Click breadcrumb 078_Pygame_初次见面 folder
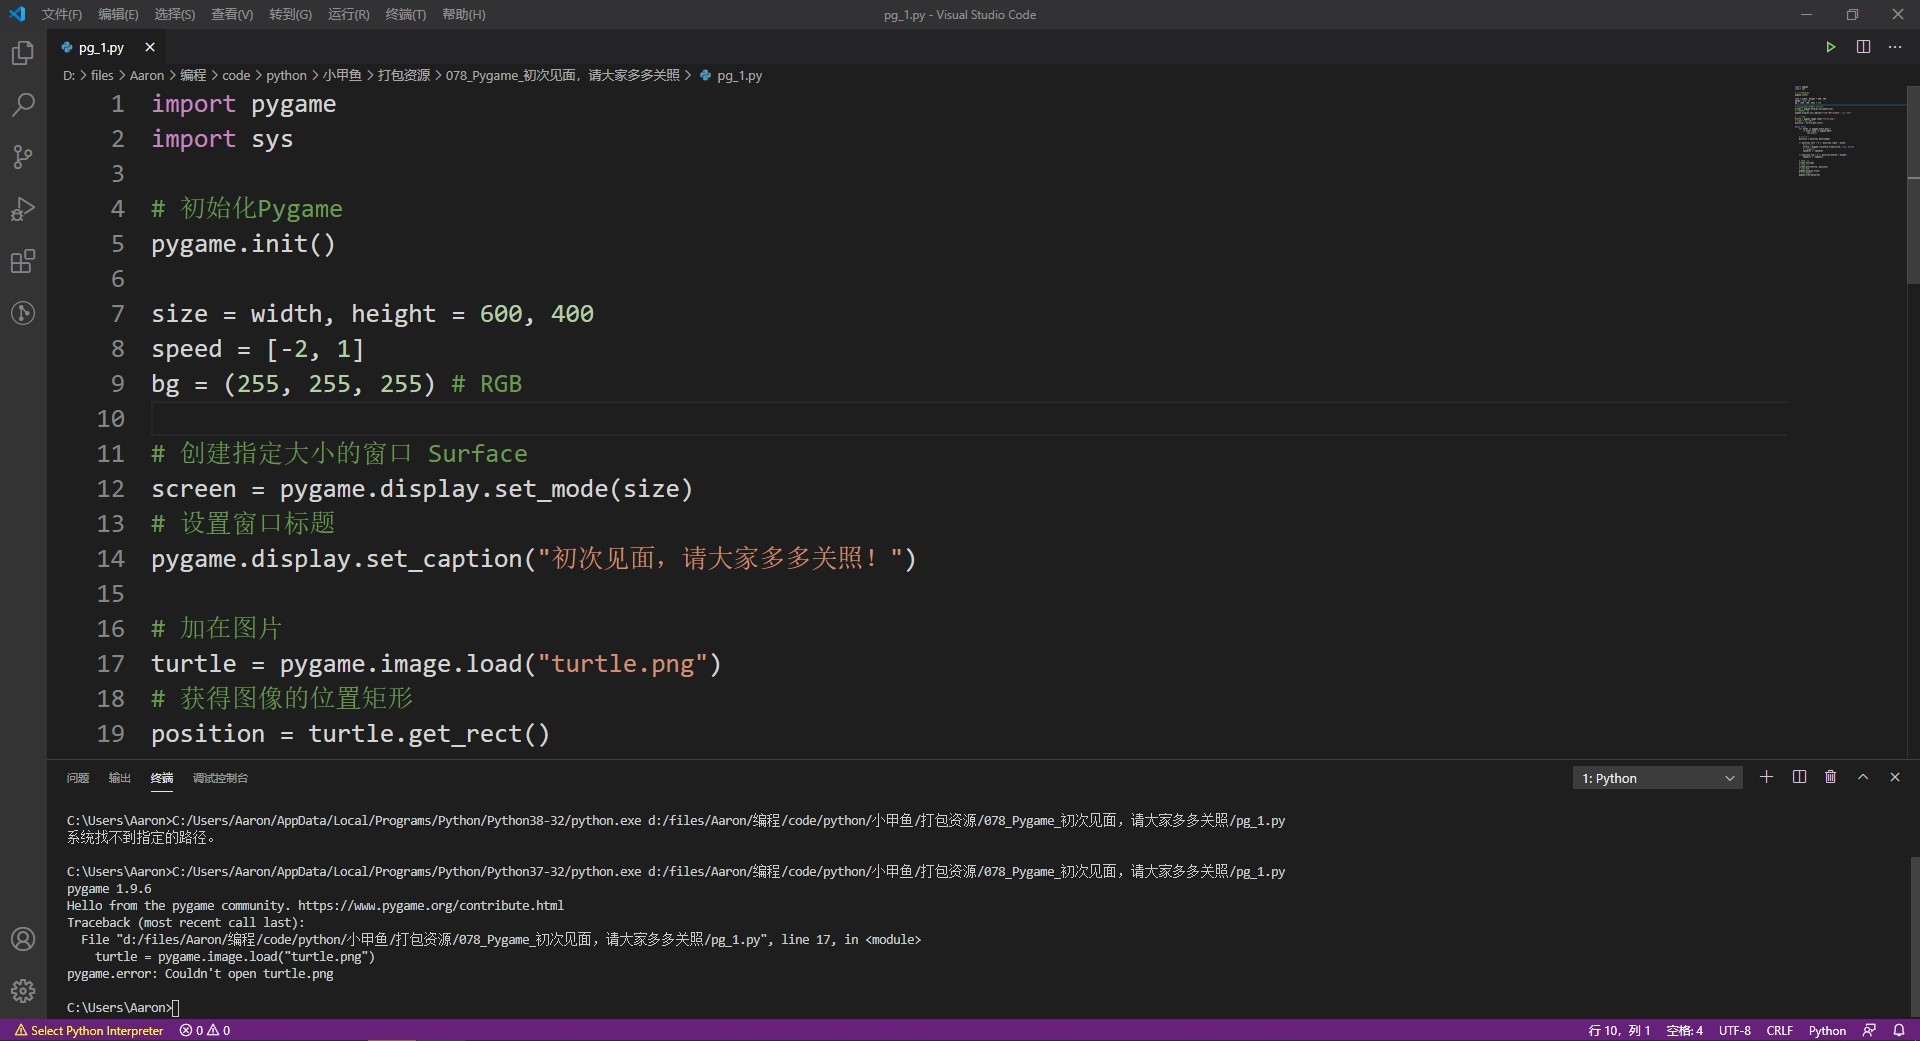 562,75
